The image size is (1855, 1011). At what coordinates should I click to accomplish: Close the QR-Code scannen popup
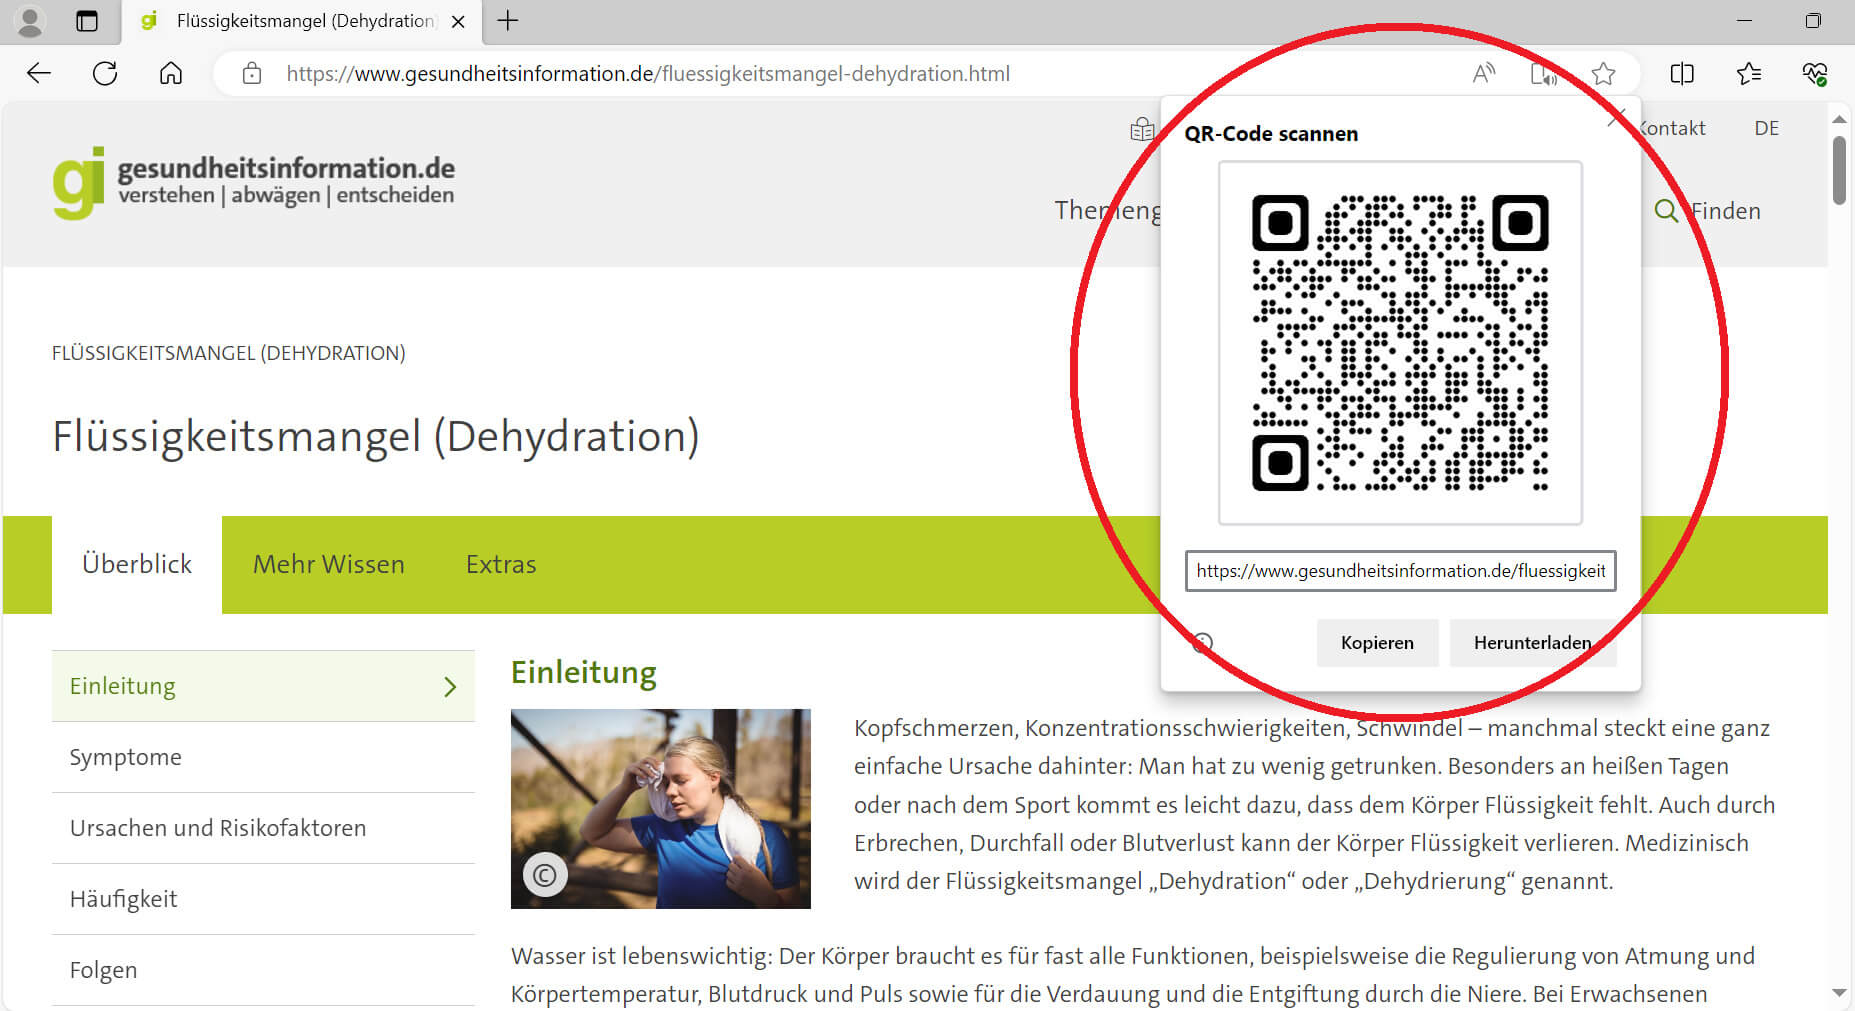(1616, 118)
